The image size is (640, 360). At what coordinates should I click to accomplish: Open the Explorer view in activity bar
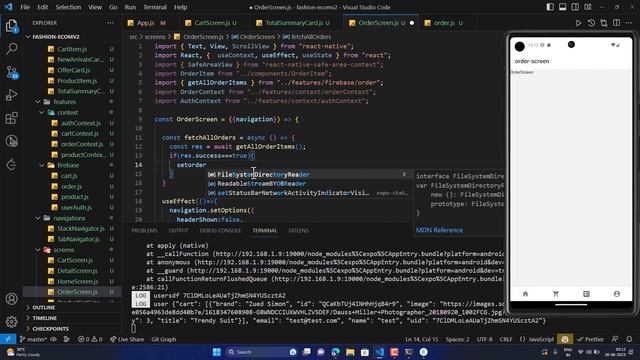click(11, 26)
